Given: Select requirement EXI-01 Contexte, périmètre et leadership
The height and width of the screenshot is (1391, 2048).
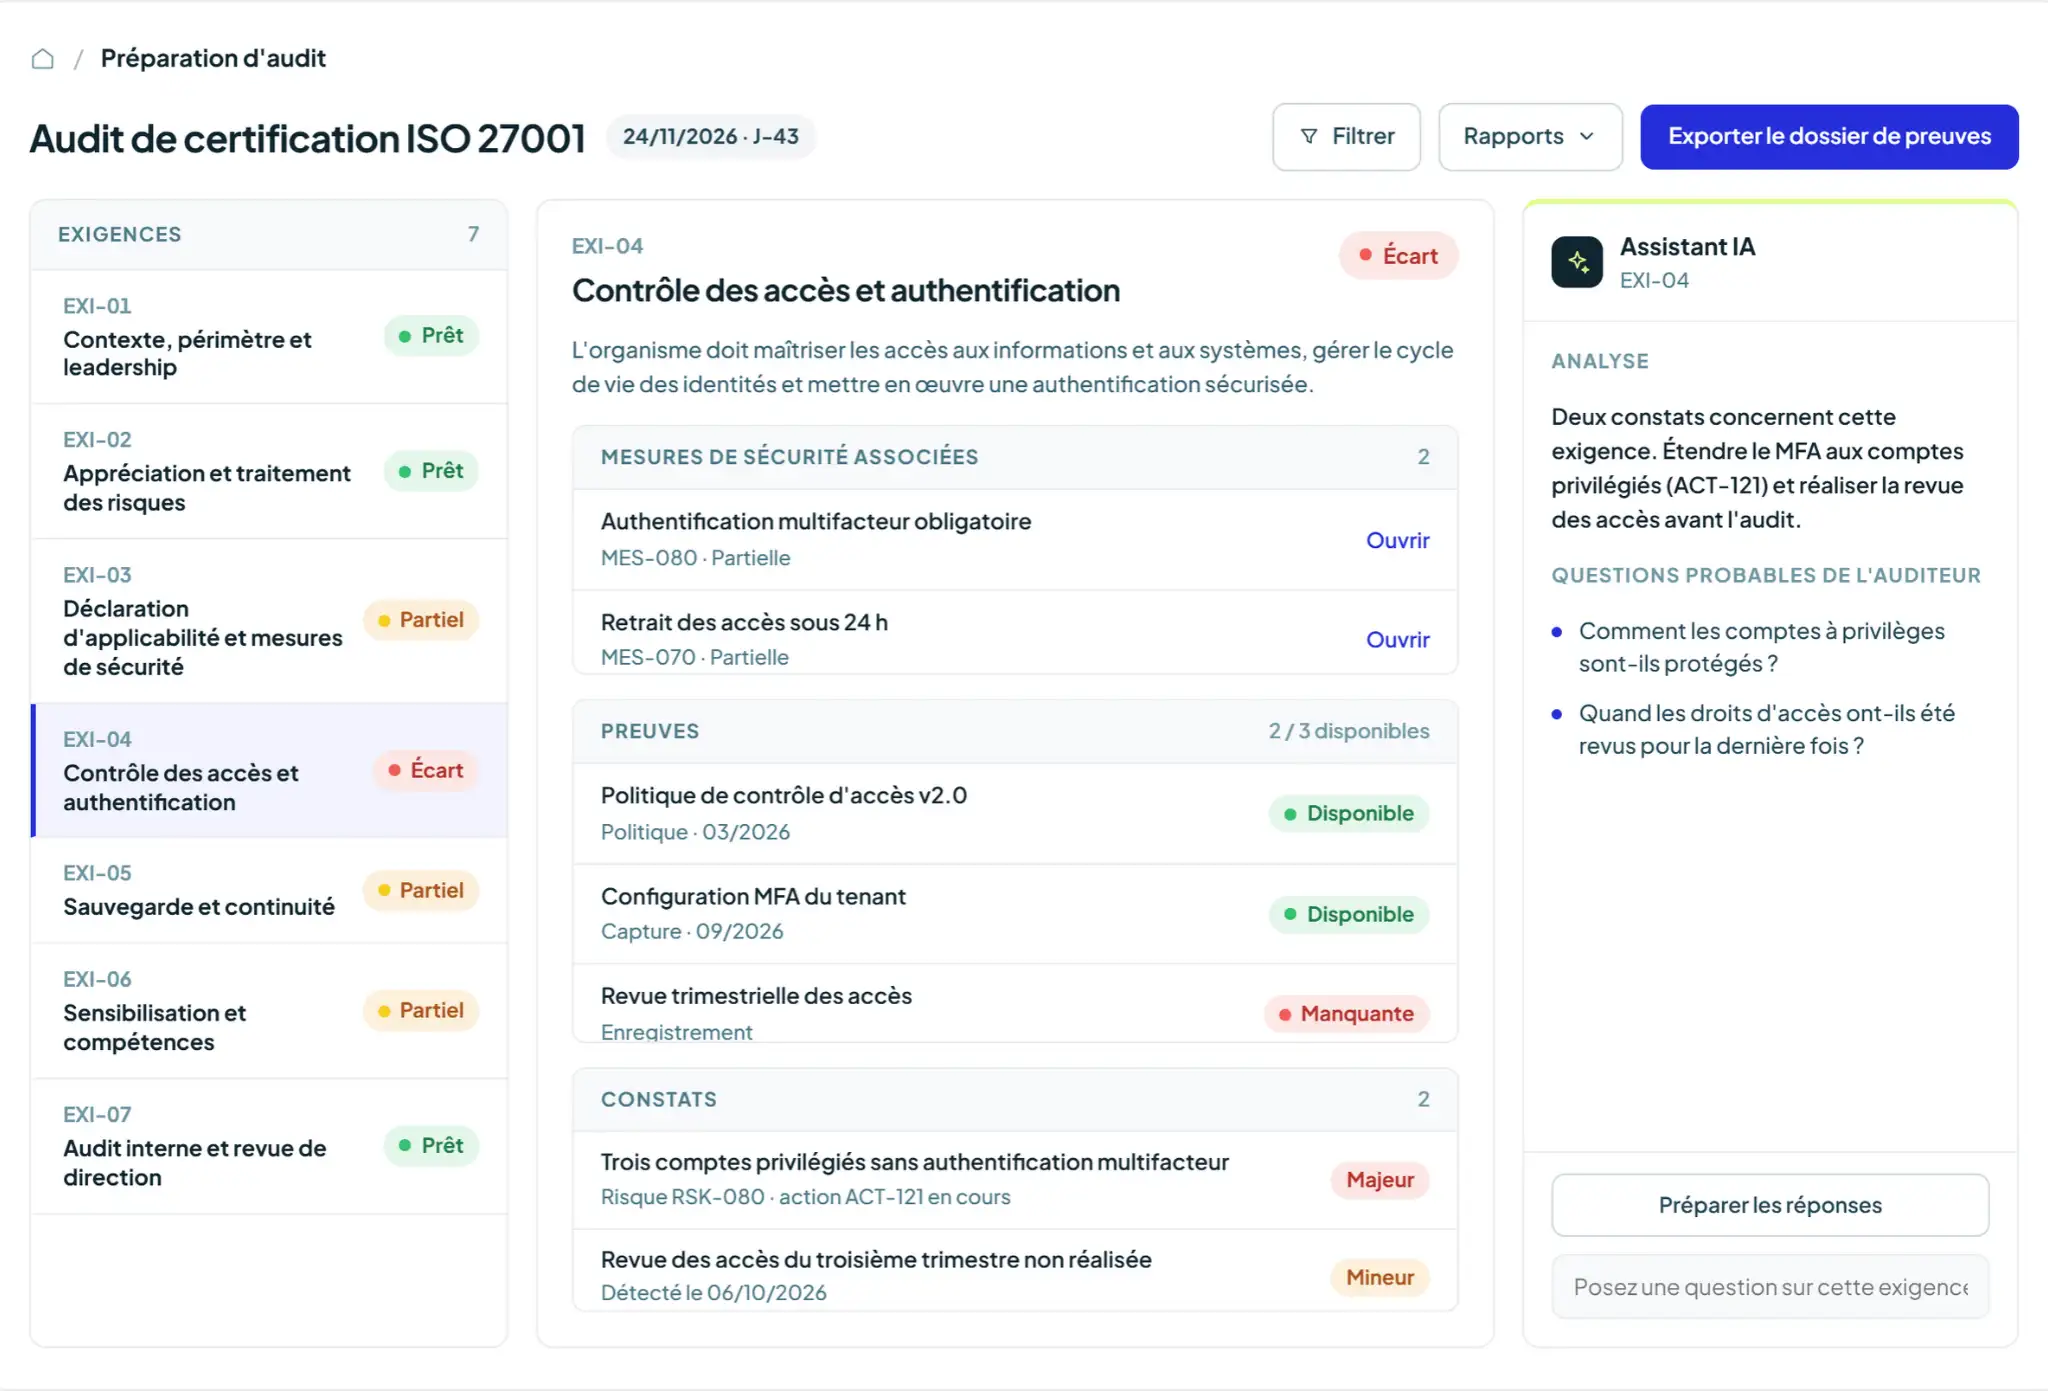Looking at the screenshot, I should pos(269,337).
